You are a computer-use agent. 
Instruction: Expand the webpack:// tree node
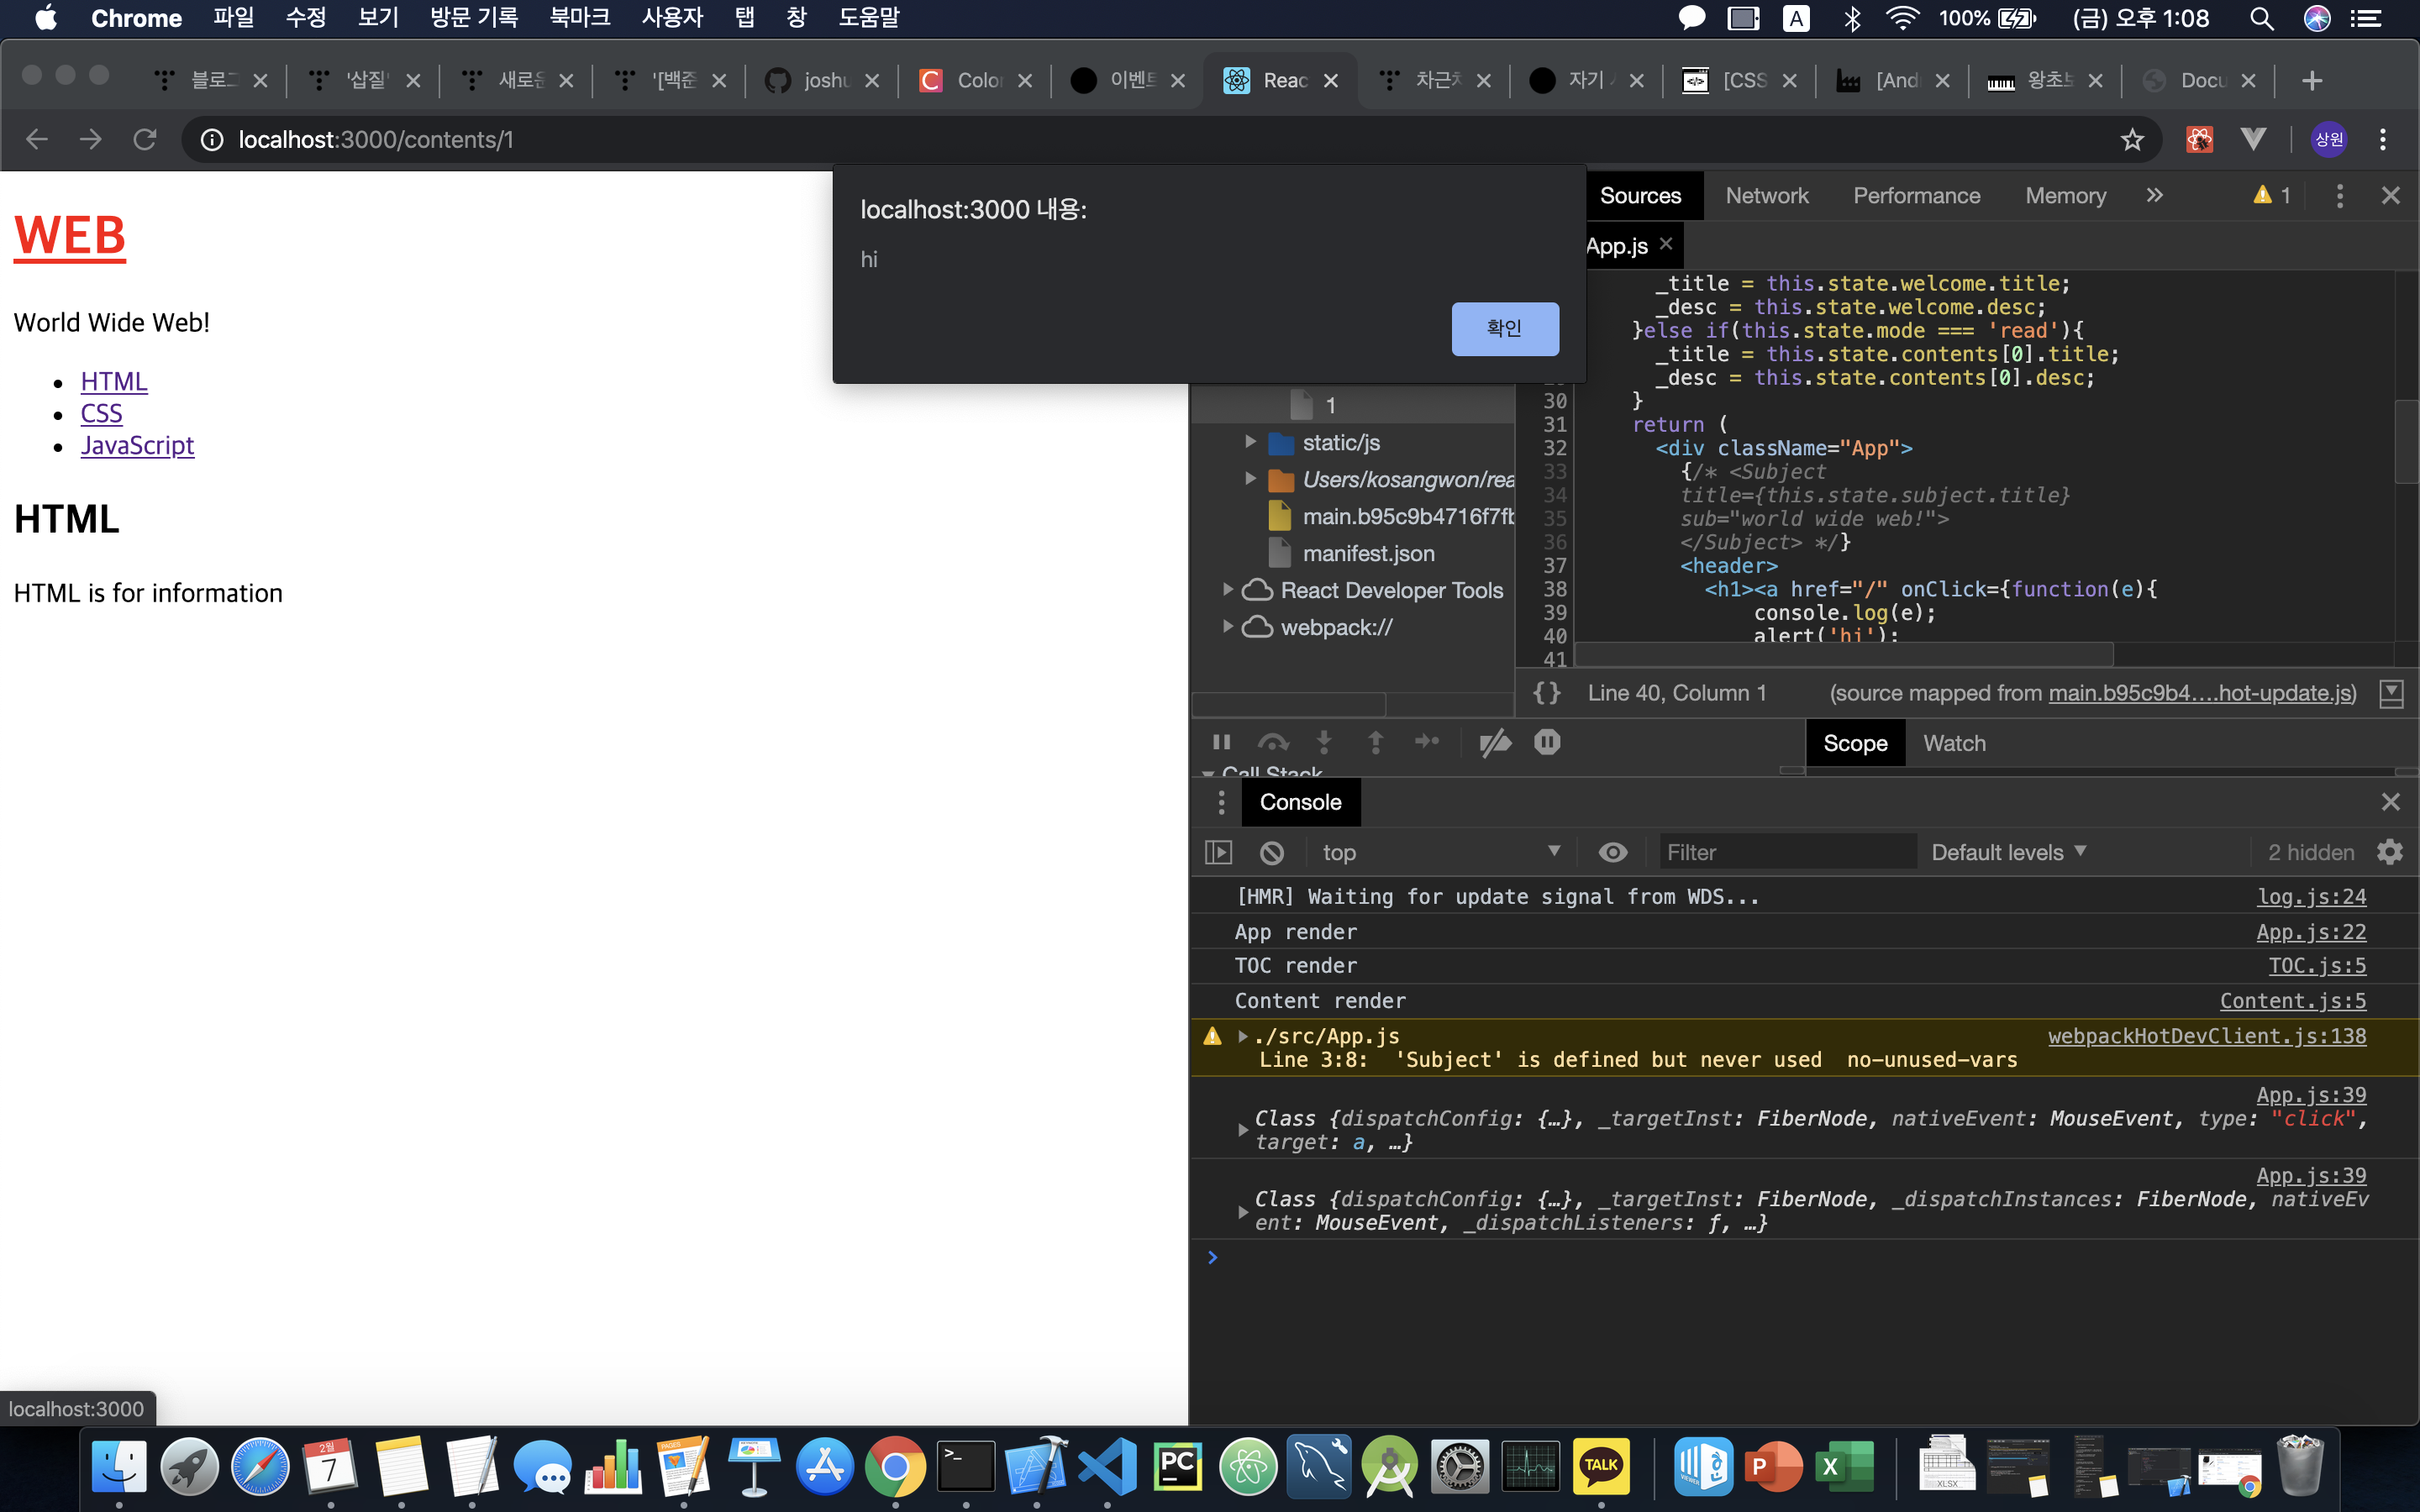click(1228, 627)
